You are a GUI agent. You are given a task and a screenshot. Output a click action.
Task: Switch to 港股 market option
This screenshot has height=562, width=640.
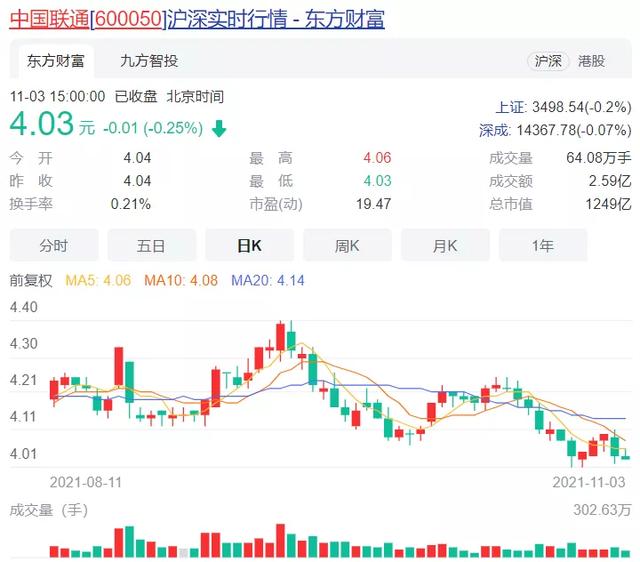coord(591,61)
